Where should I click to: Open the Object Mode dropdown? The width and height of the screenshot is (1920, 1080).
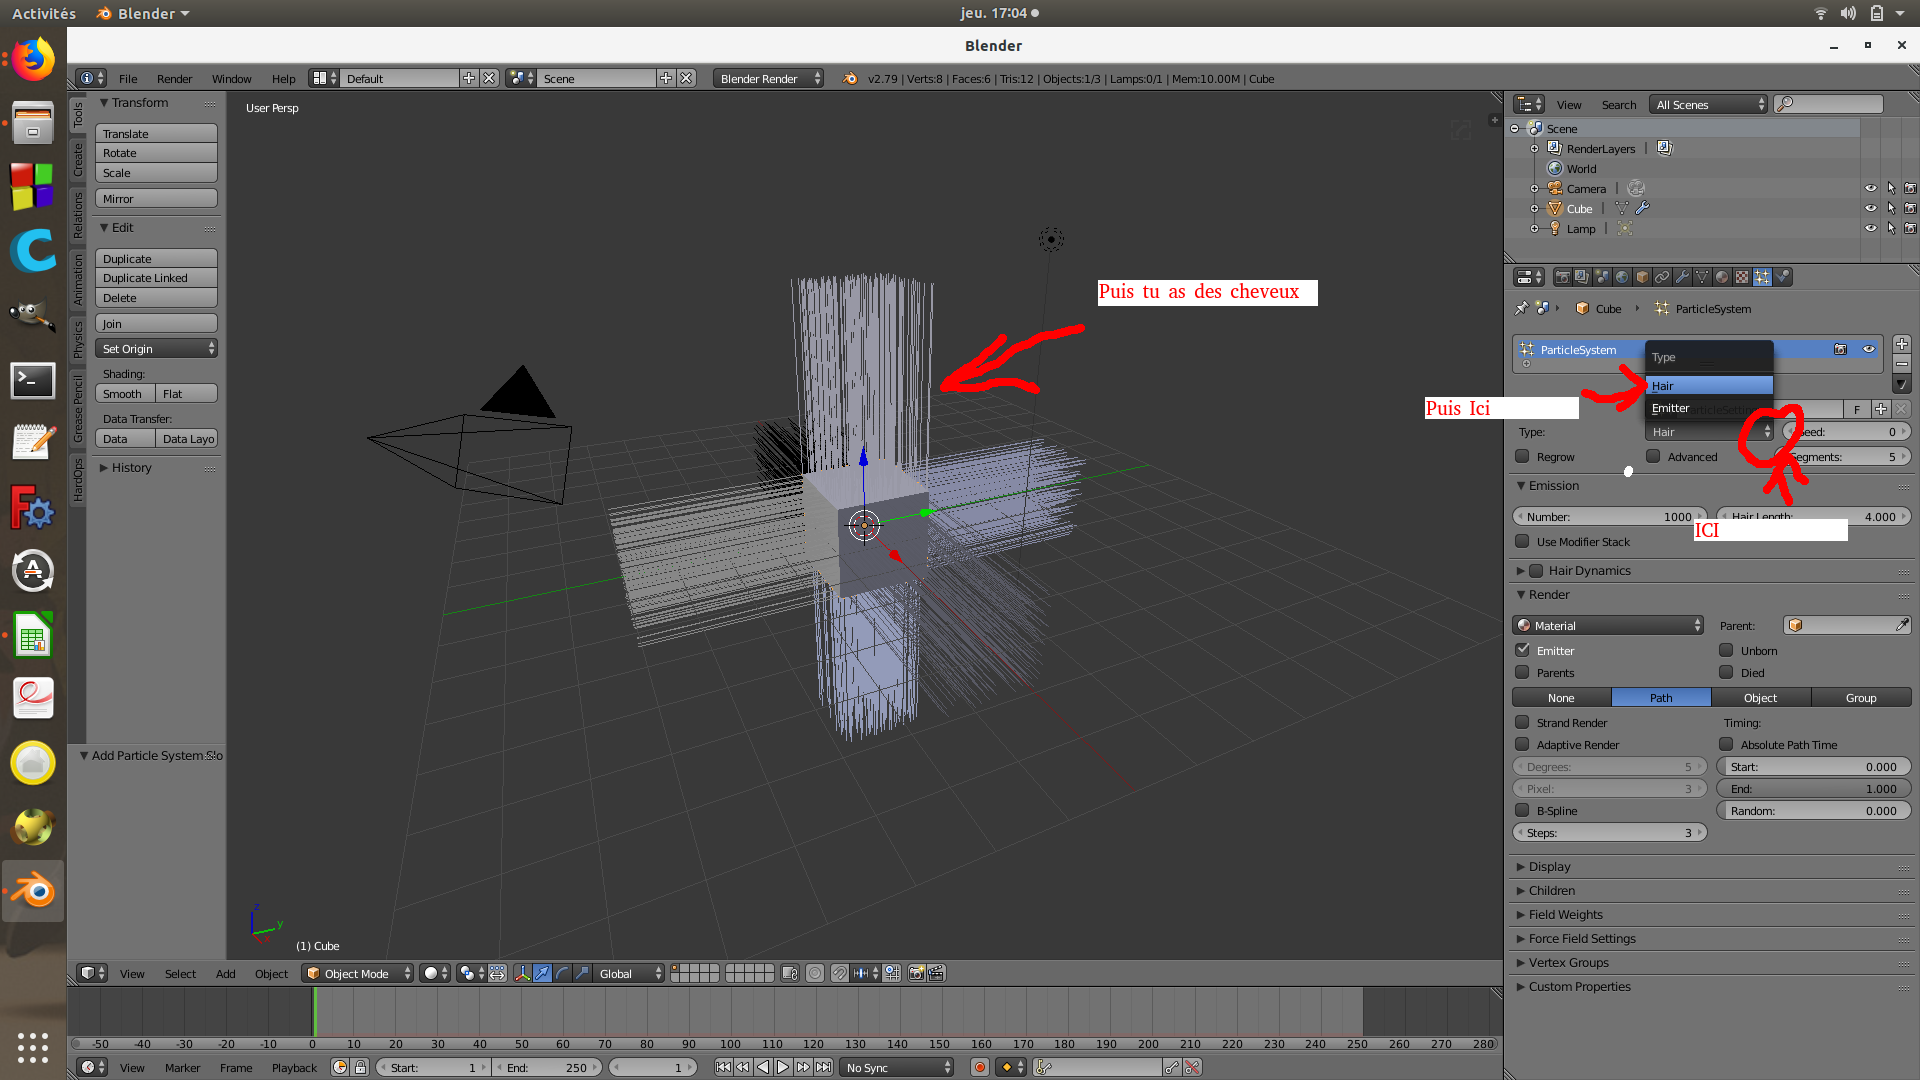(x=357, y=973)
